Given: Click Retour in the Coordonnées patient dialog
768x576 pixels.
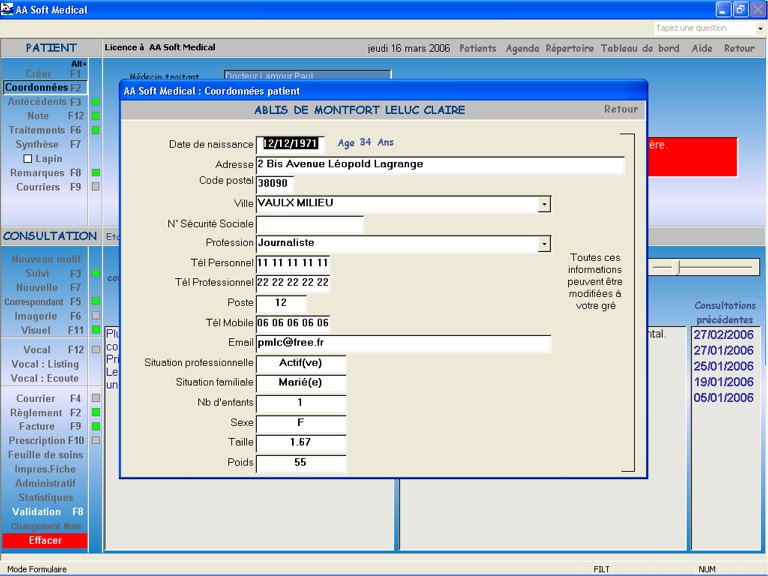Looking at the screenshot, I should coord(621,109).
